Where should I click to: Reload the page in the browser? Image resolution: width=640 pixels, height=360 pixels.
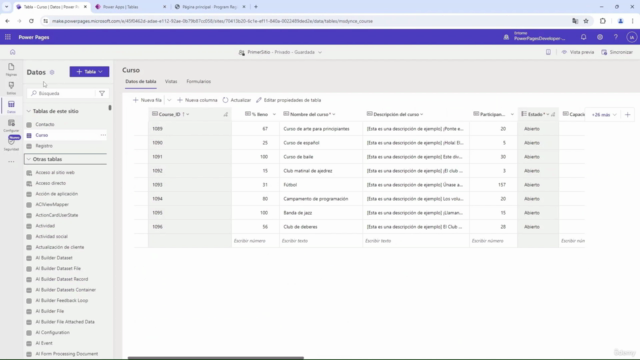(x=31, y=21)
